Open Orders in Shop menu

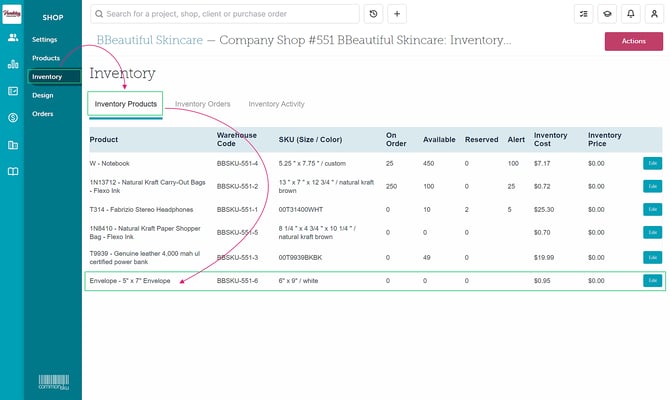pos(43,114)
